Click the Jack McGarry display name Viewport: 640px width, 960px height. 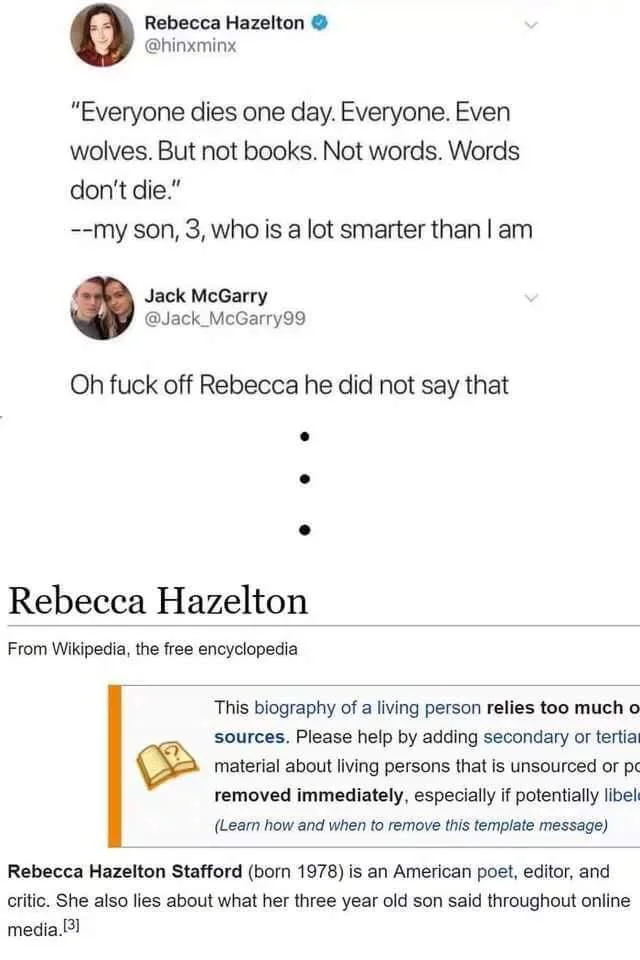coord(206,296)
